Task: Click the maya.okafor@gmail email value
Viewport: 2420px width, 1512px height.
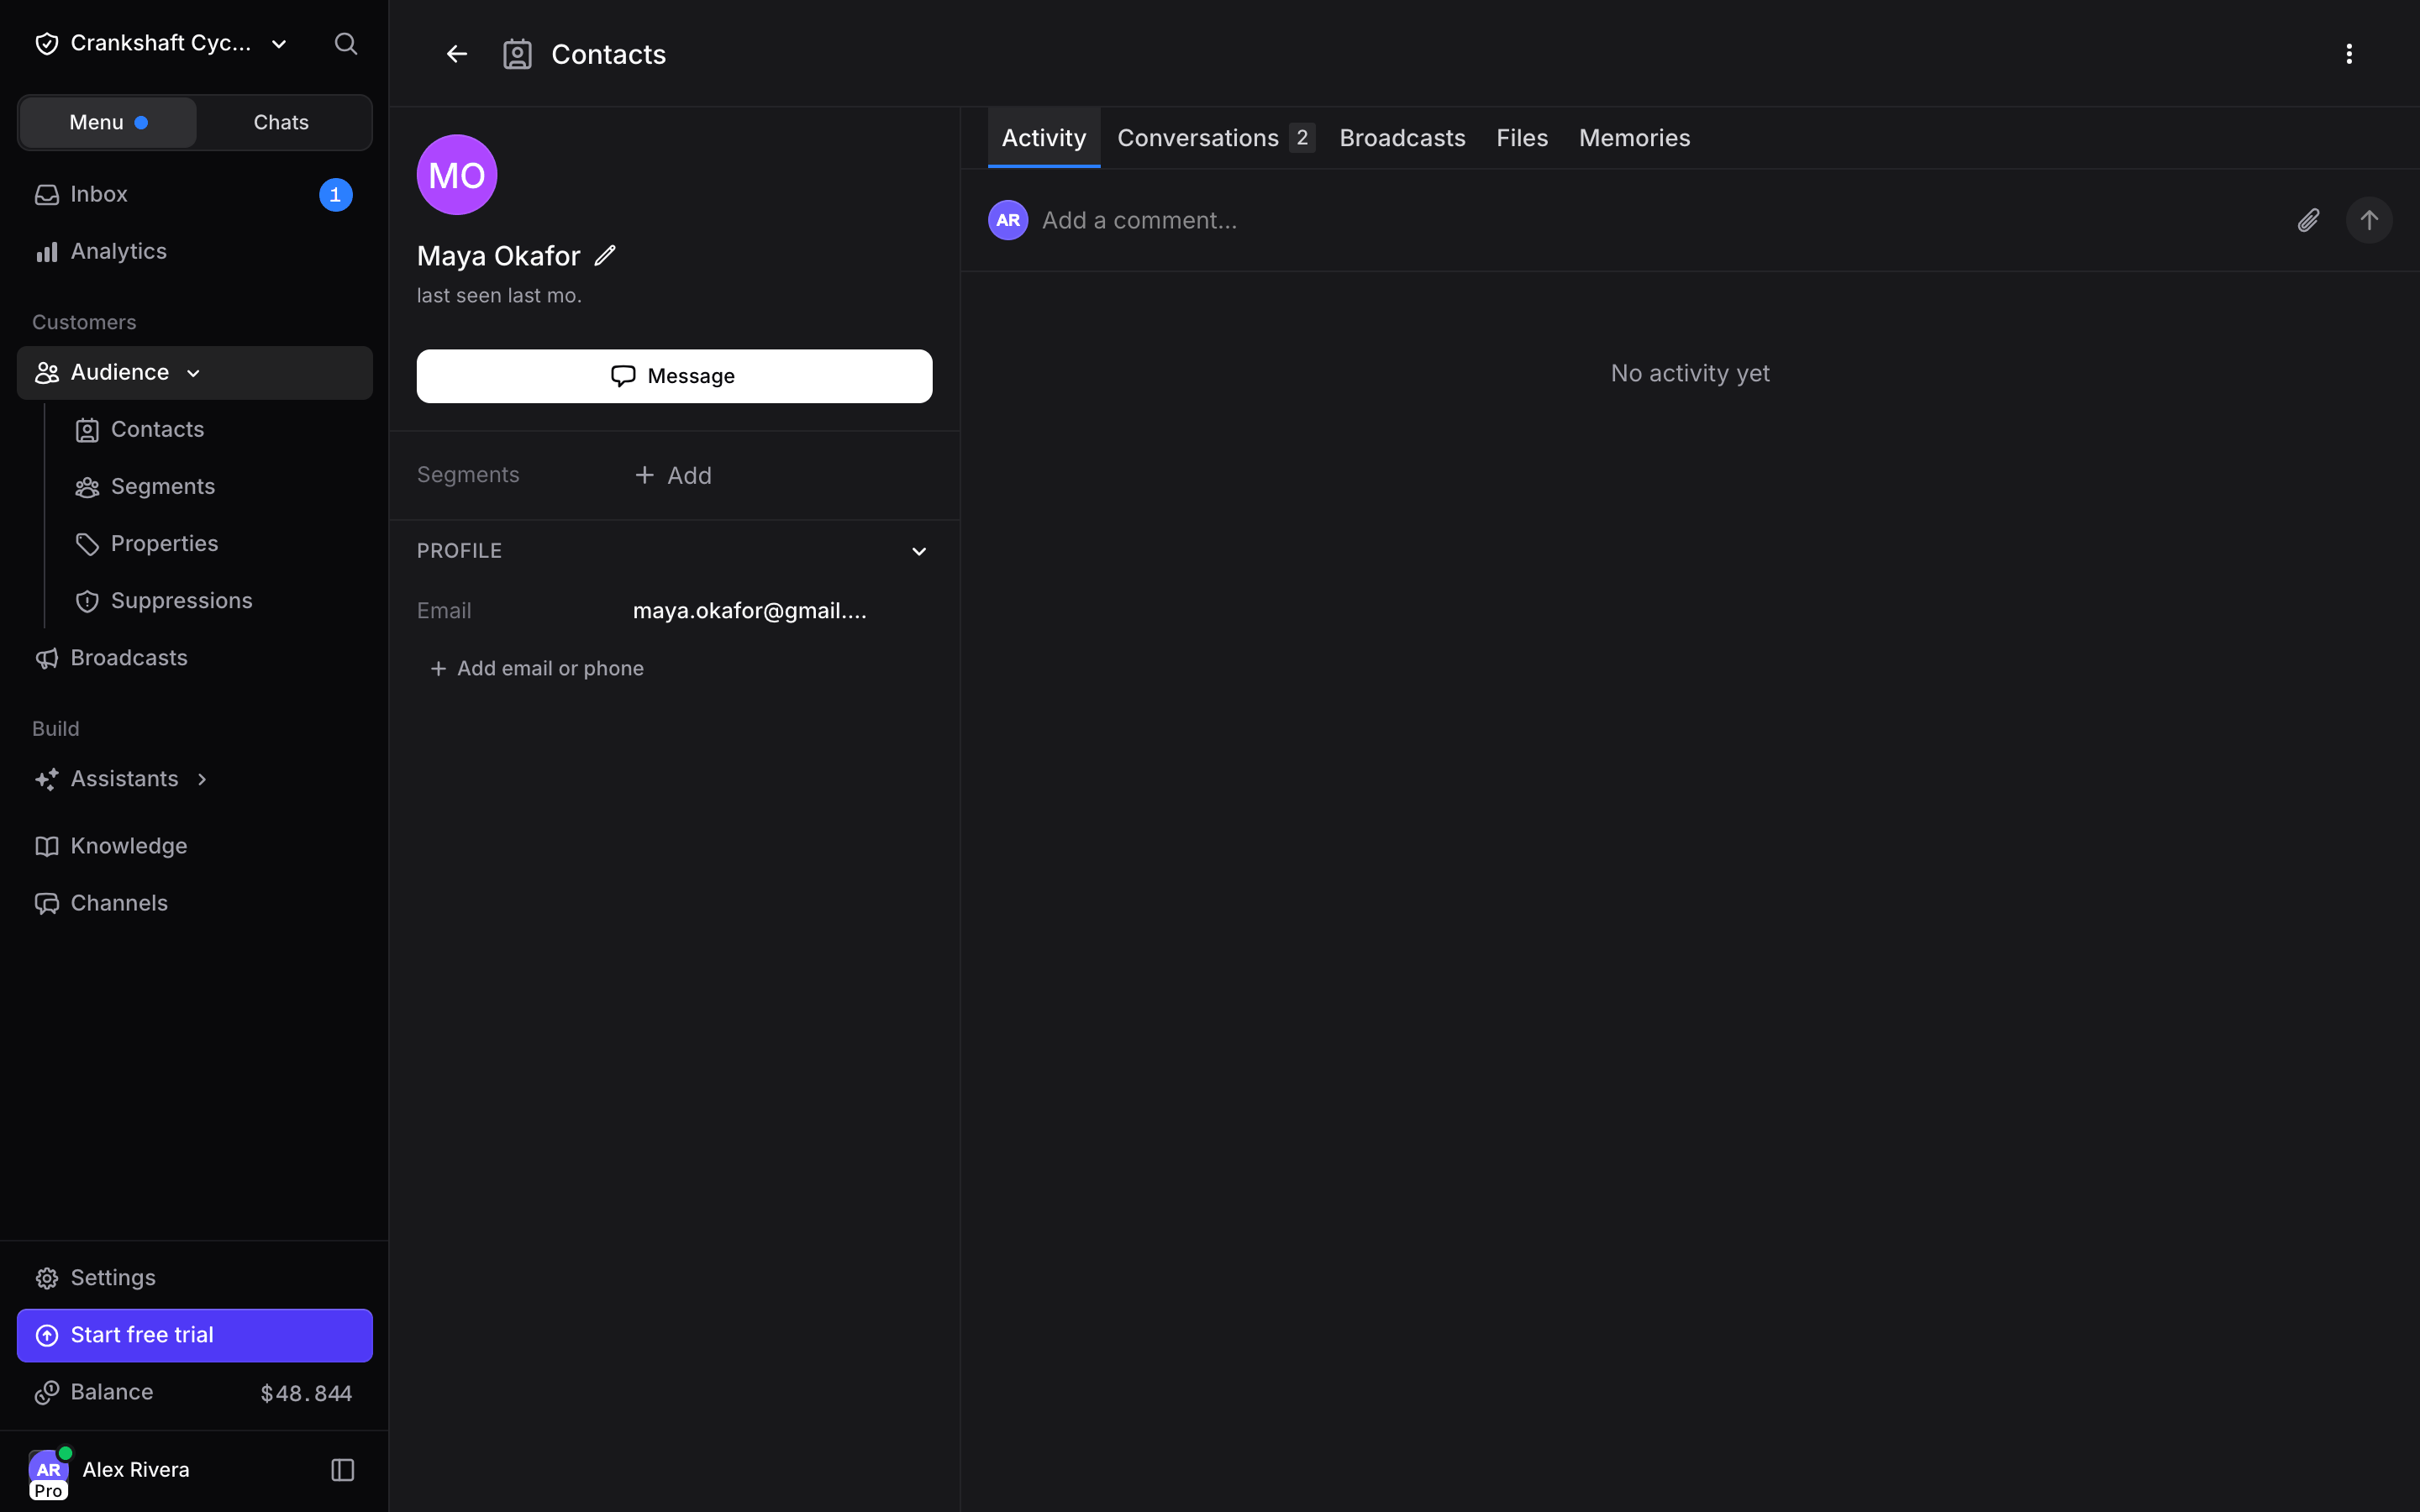Action: point(749,610)
